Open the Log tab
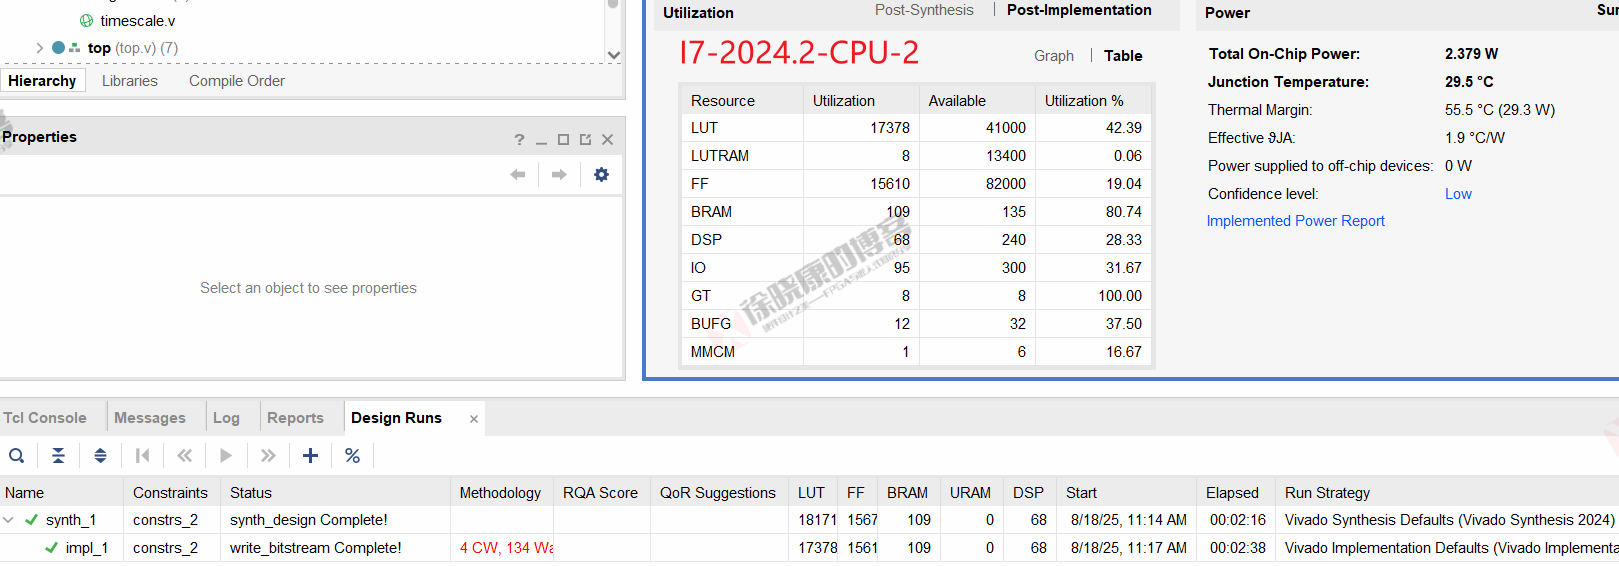The image size is (1619, 566). click(226, 418)
